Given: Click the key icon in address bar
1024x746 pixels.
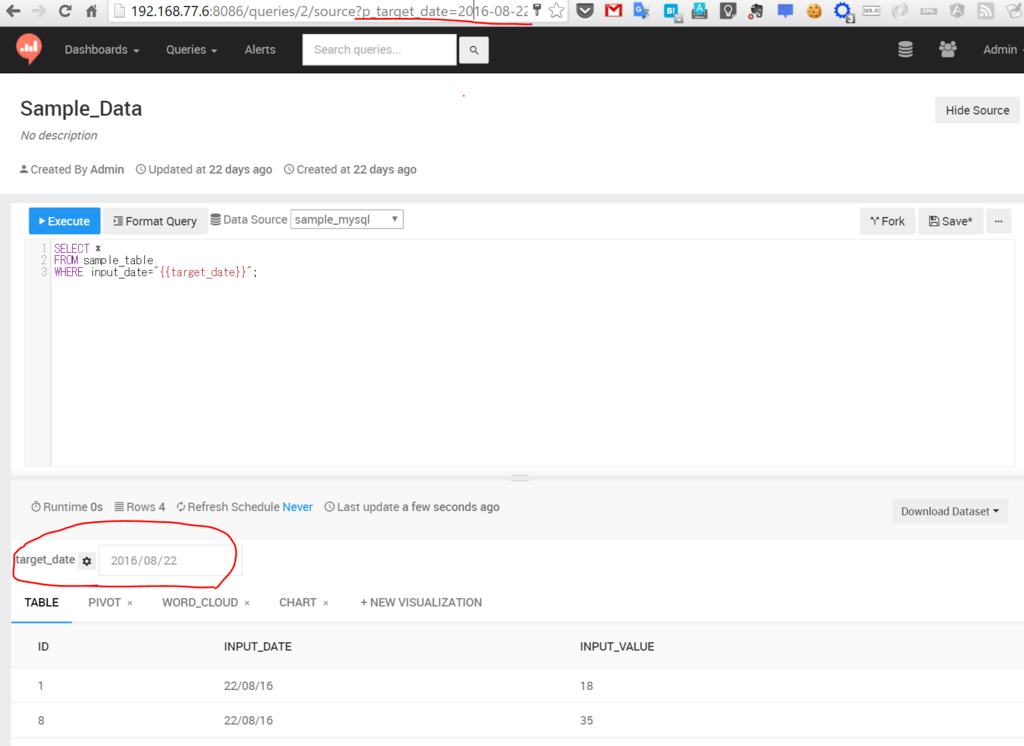Looking at the screenshot, I should [x=537, y=10].
